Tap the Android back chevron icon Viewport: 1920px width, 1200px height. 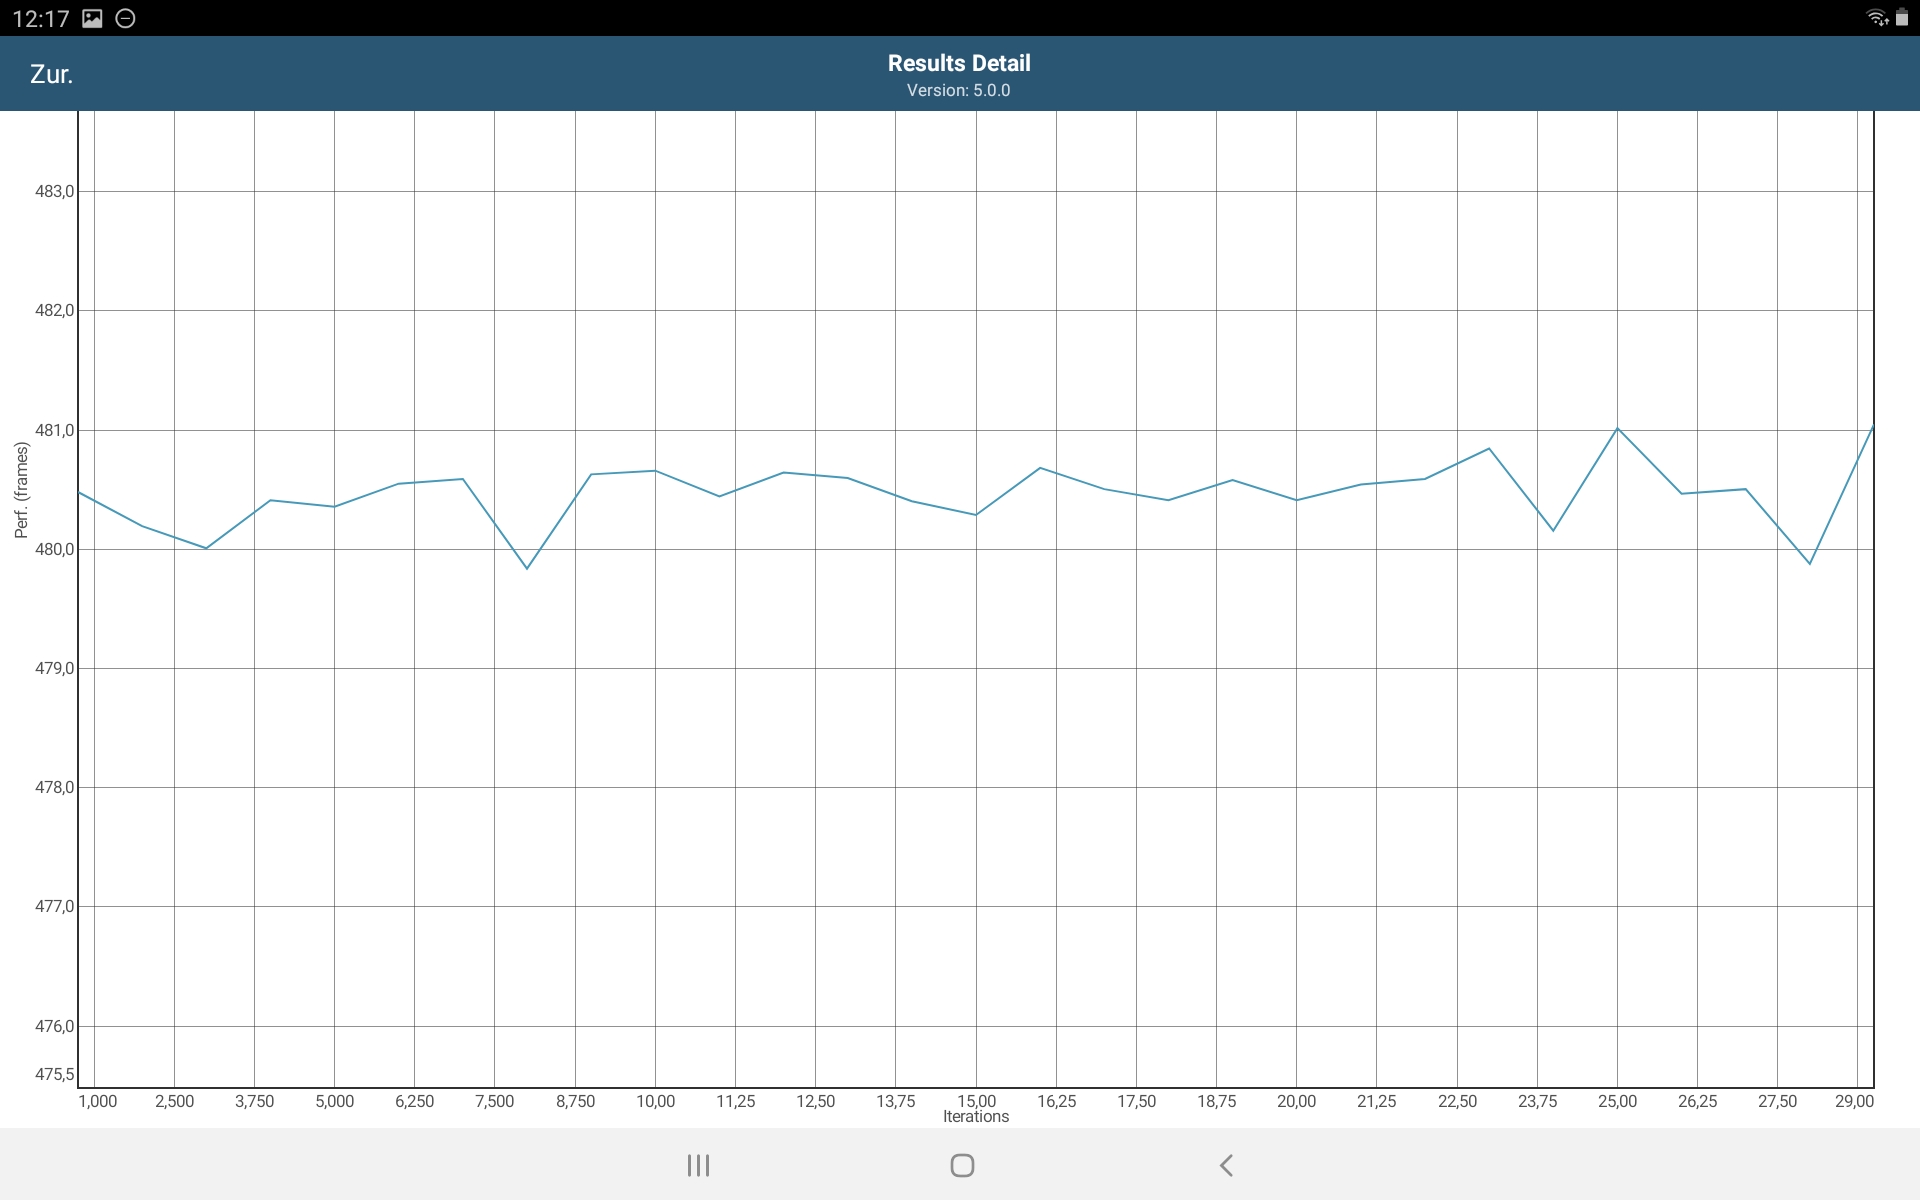(1226, 1165)
